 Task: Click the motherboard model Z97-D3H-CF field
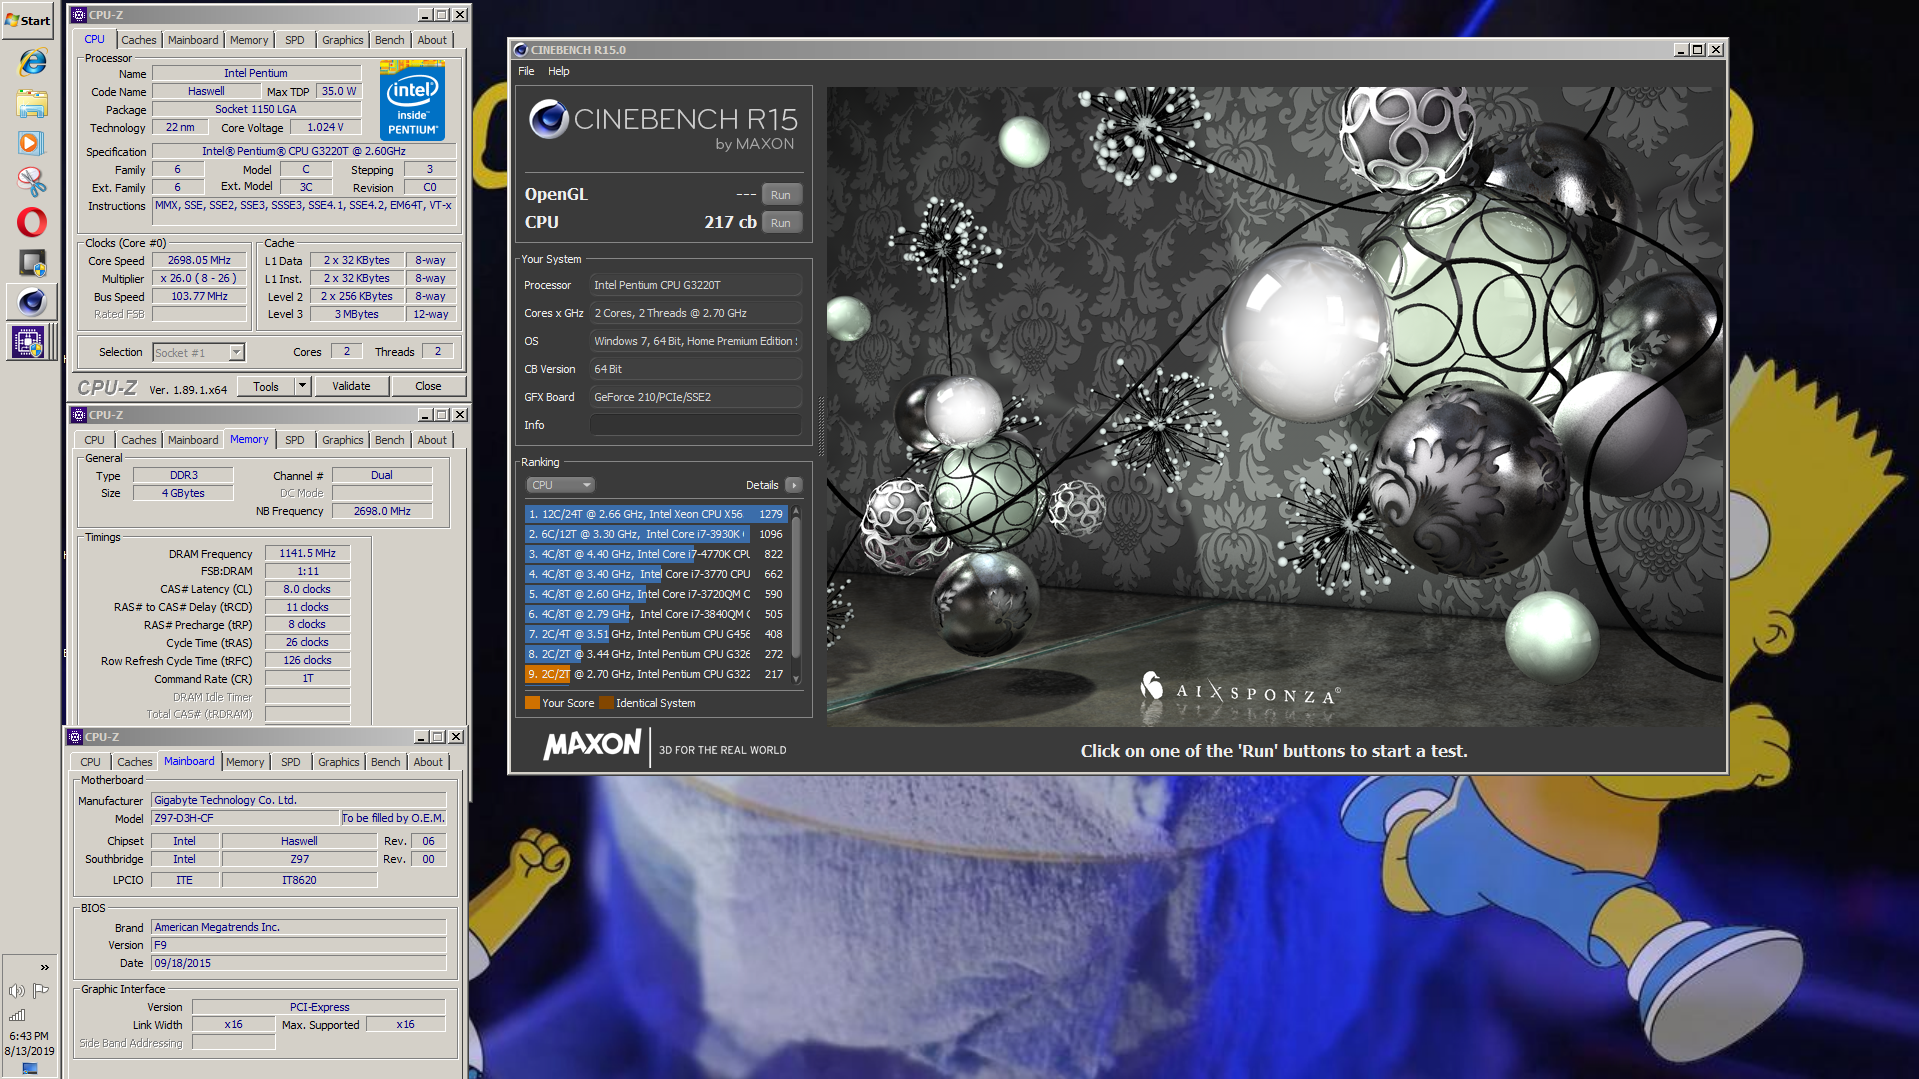pyautogui.click(x=244, y=818)
